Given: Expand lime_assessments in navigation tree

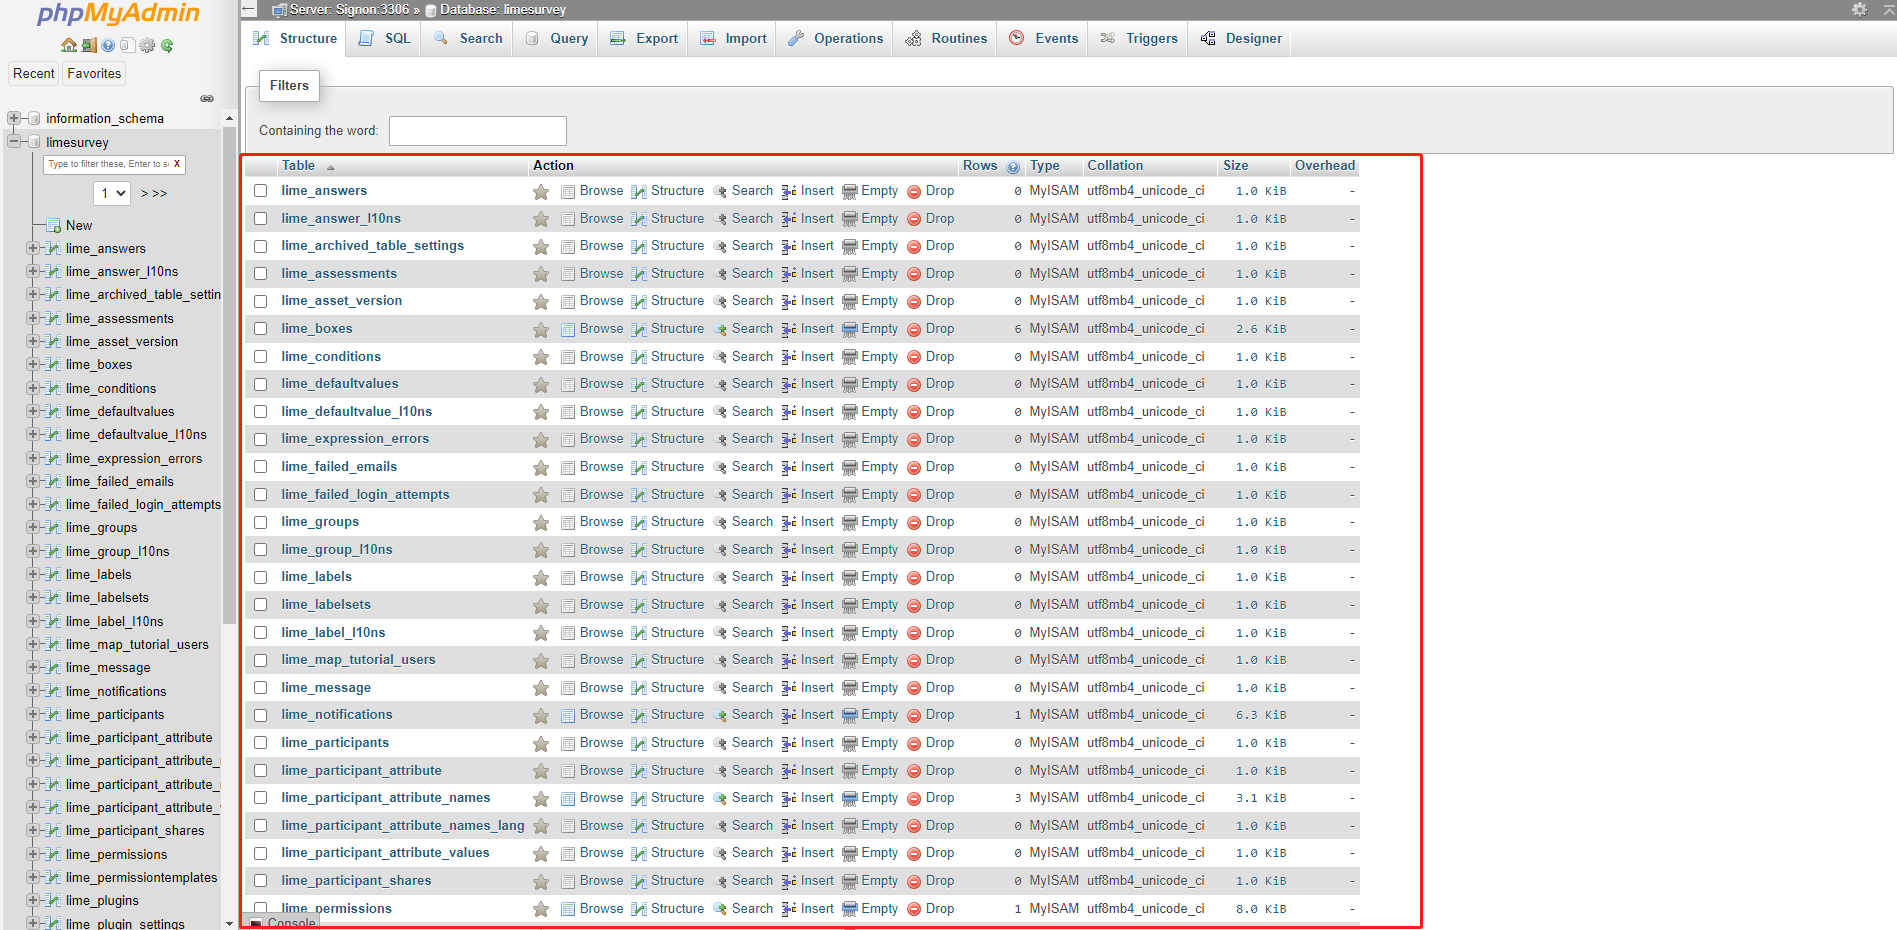Looking at the screenshot, I should point(33,319).
